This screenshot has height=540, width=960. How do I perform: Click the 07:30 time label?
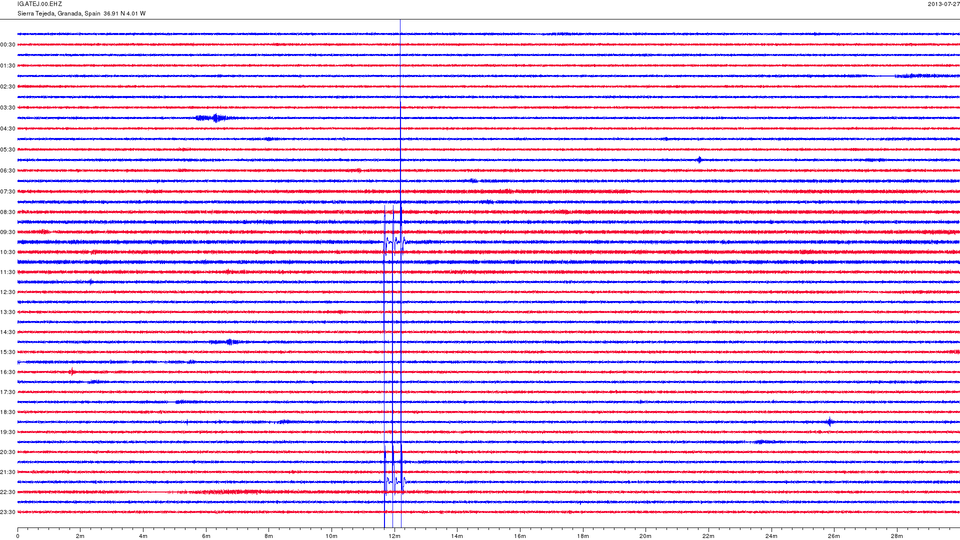coord(8,192)
